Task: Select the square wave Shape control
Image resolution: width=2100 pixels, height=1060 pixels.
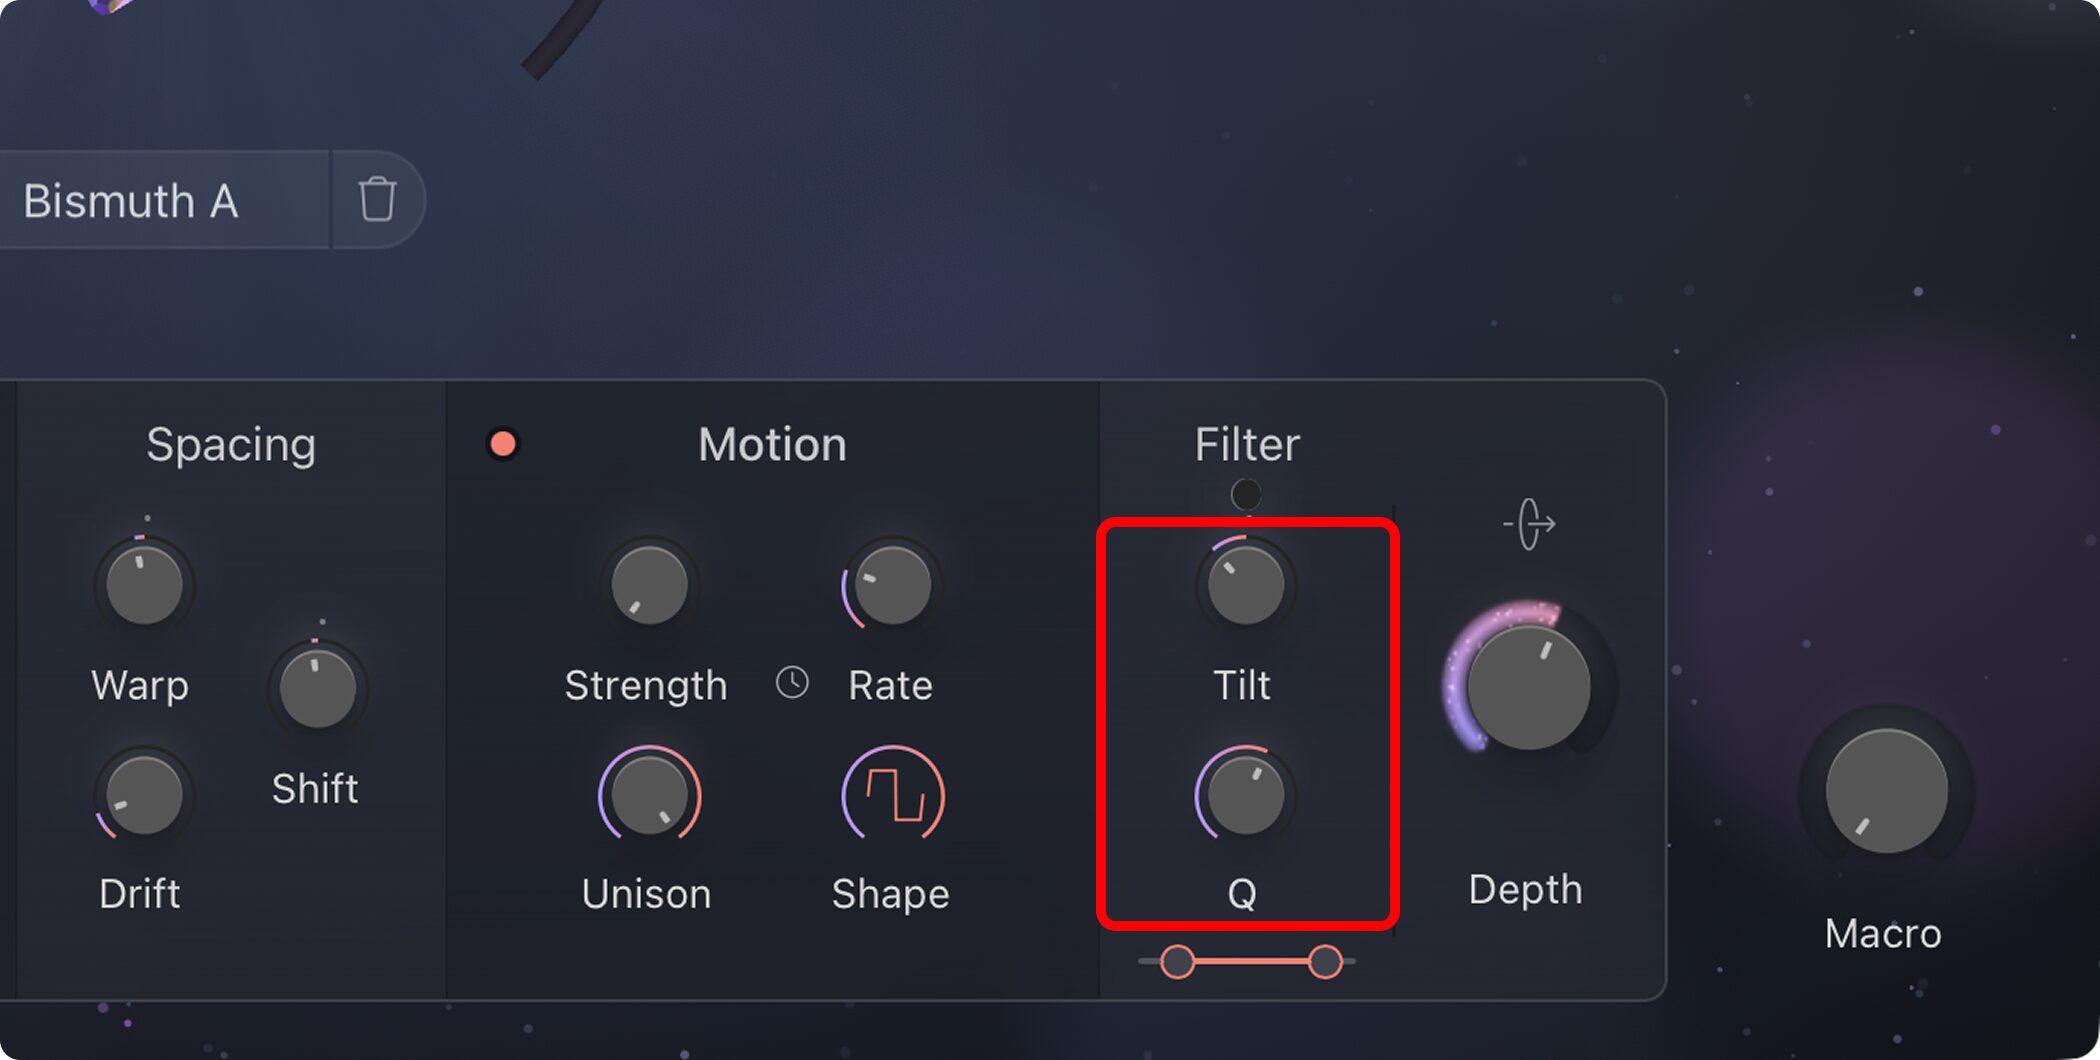Action: click(x=893, y=796)
